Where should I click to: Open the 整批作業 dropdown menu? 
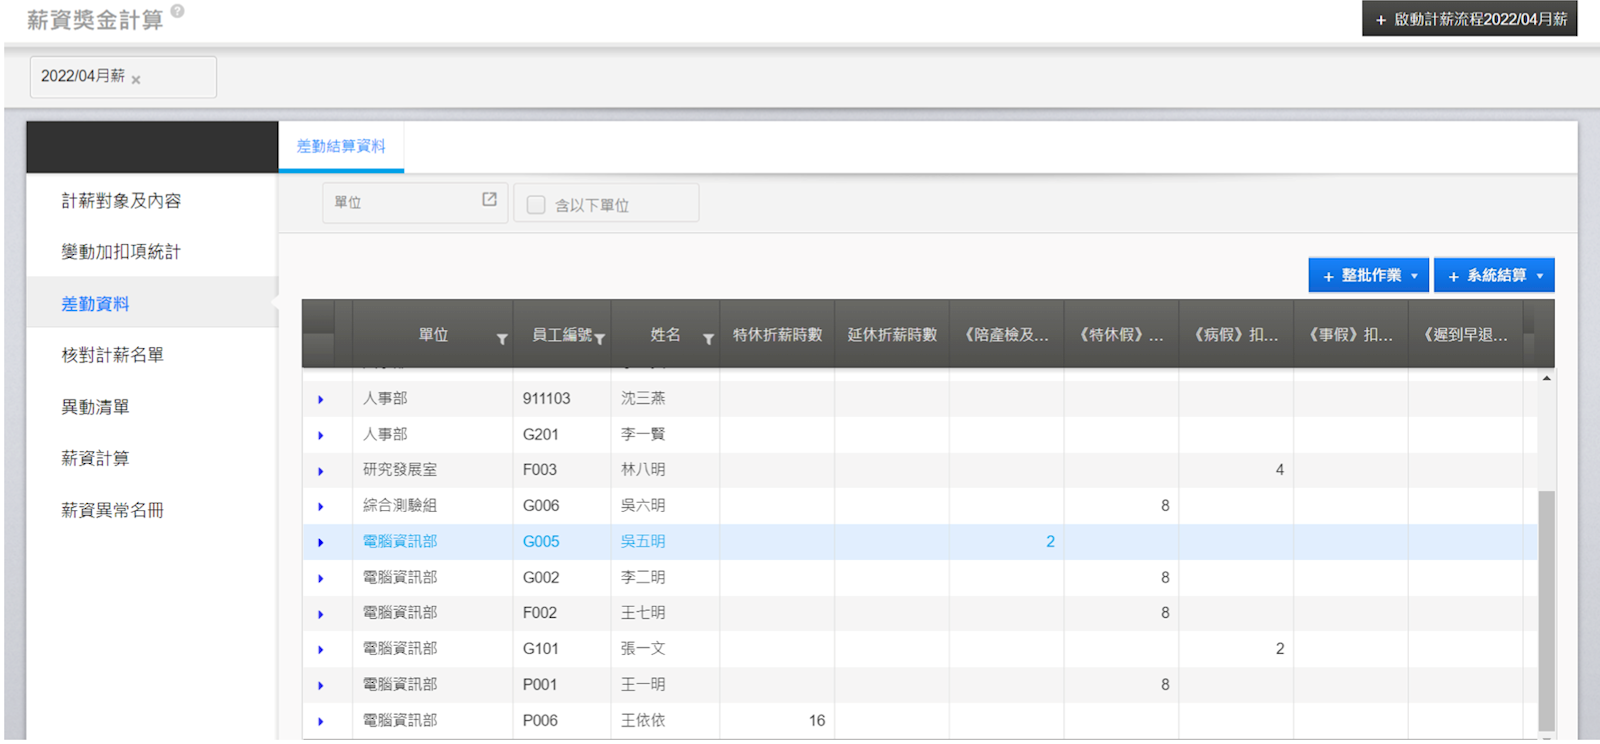pyautogui.click(x=1368, y=276)
